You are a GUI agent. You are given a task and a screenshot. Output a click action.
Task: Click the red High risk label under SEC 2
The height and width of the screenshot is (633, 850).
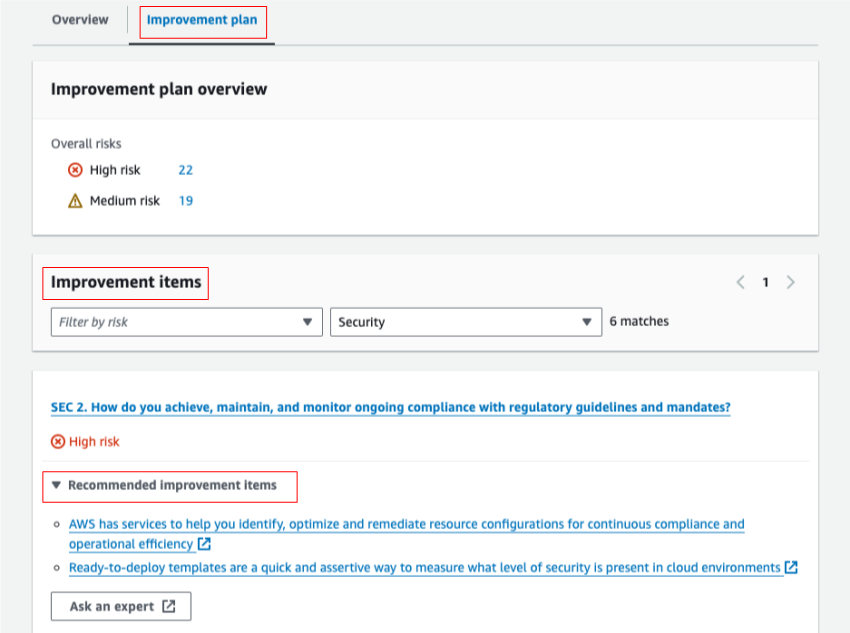[x=94, y=442]
